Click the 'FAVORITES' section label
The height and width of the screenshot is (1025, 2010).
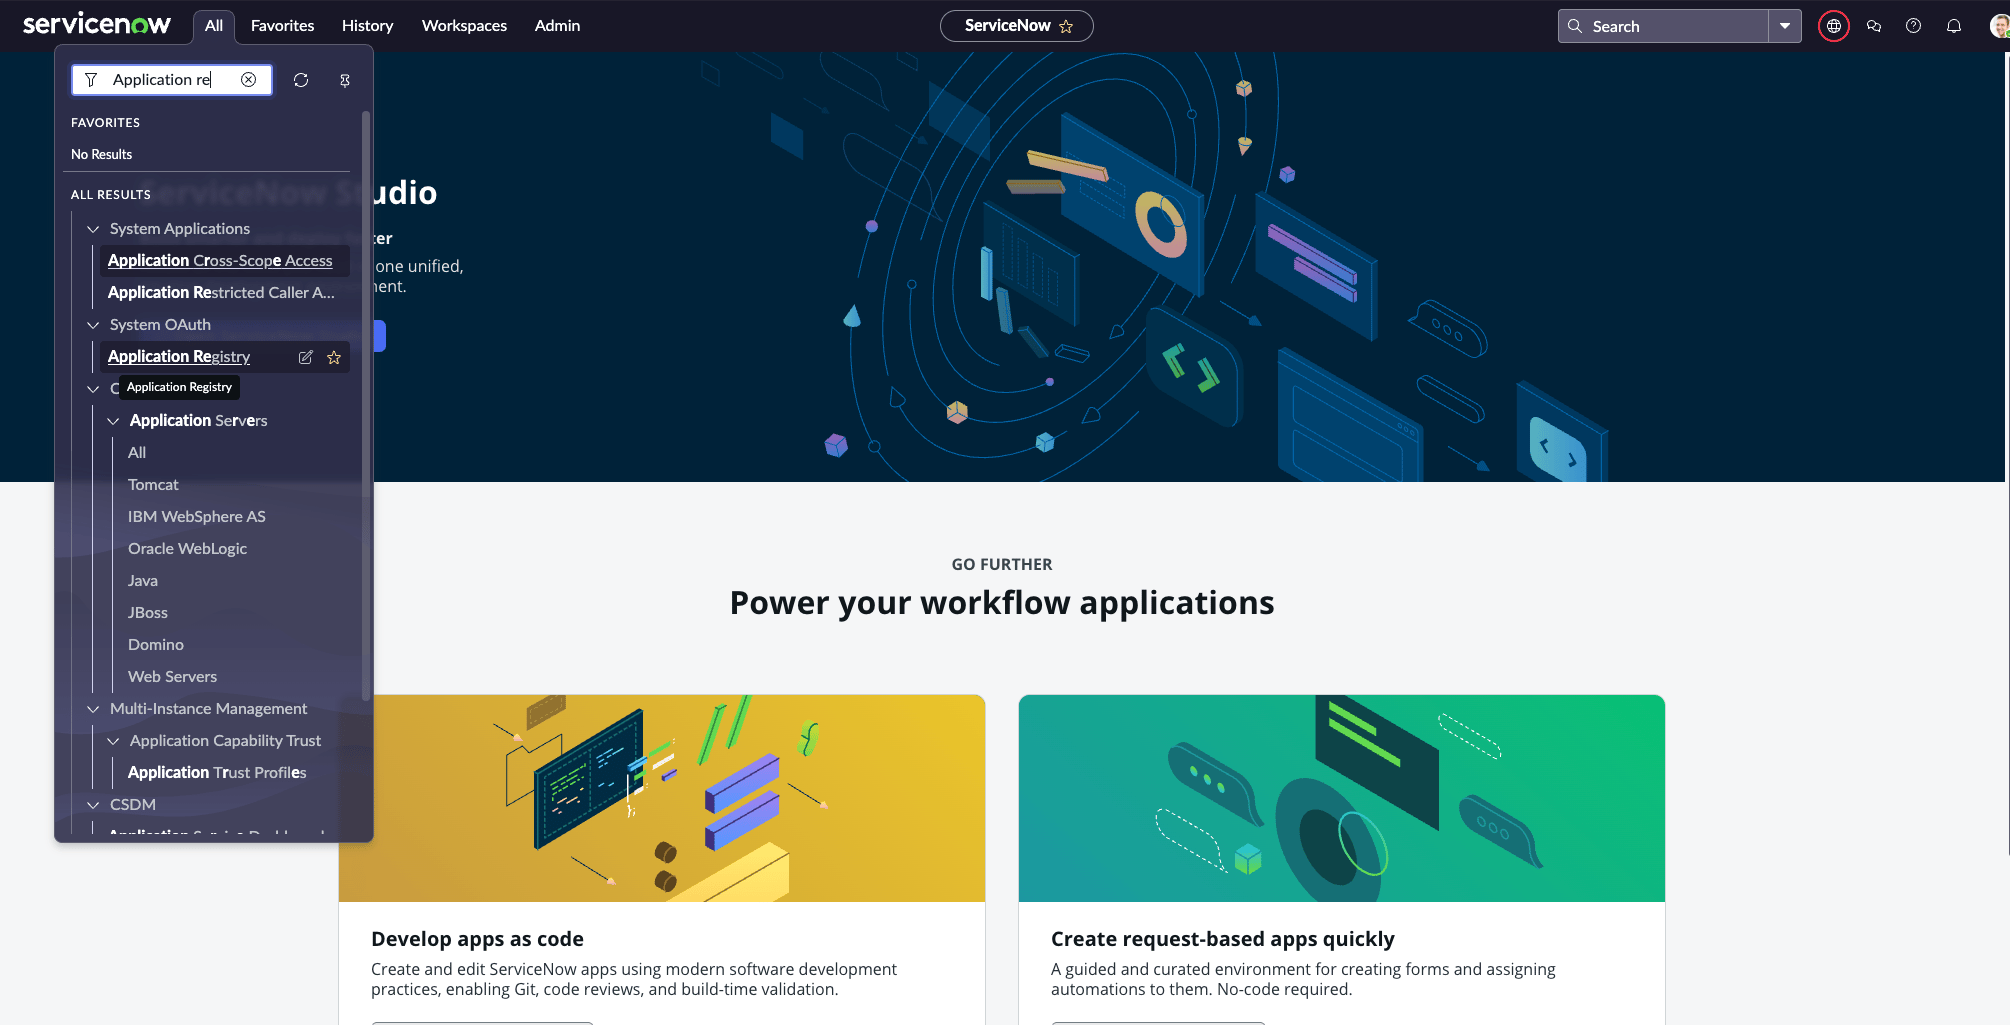point(105,123)
